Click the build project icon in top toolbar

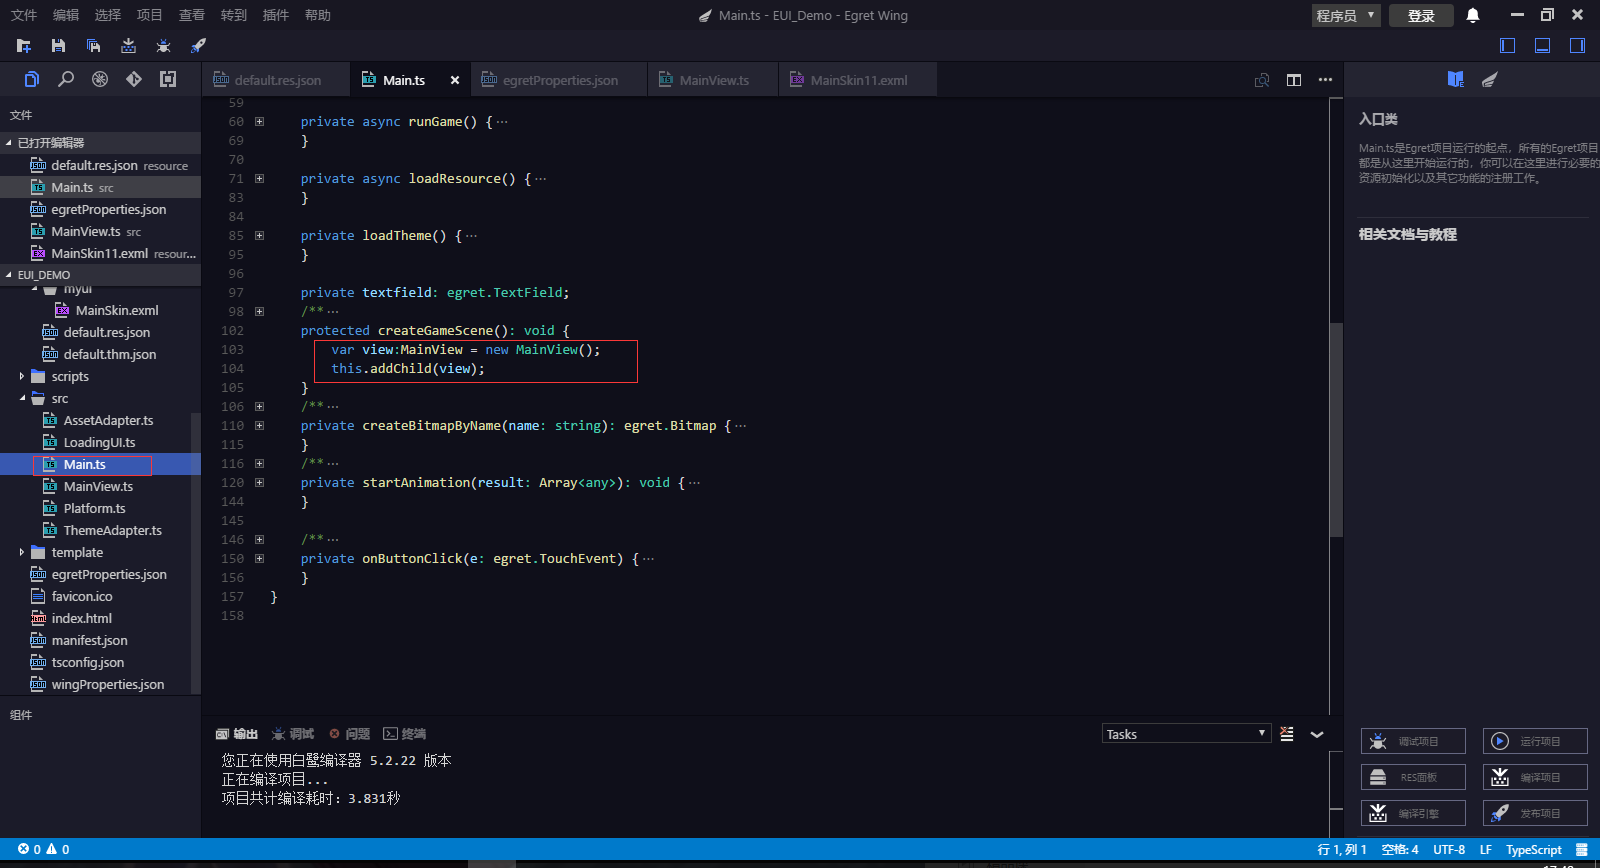pos(128,46)
